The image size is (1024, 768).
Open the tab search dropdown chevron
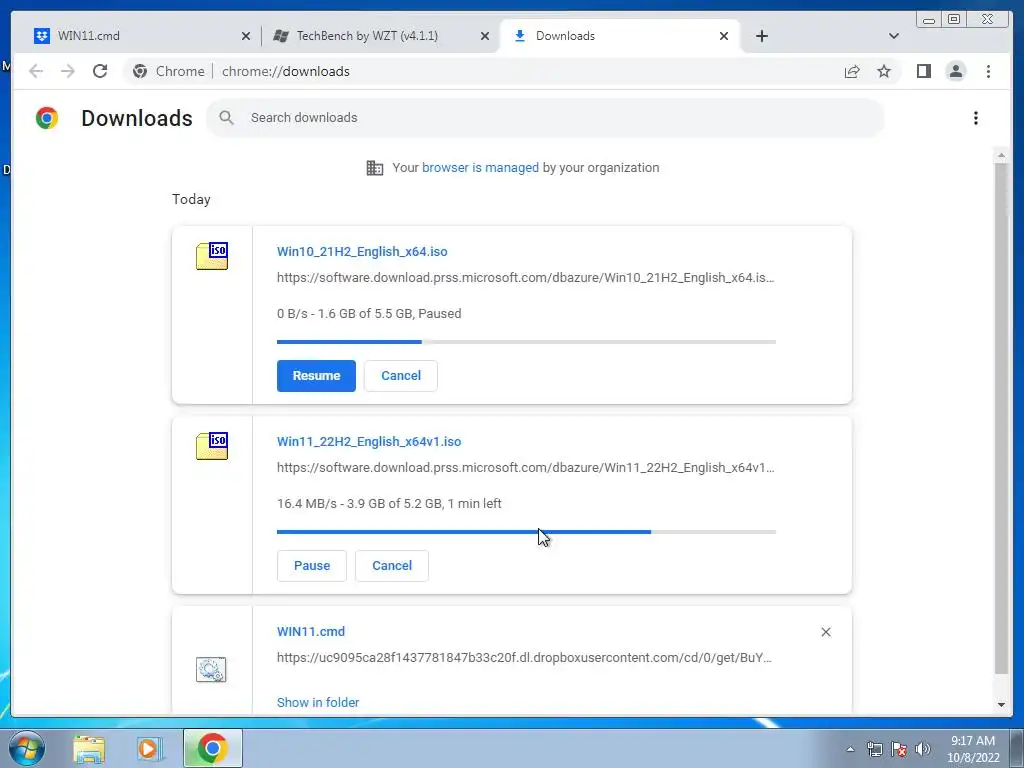894,36
